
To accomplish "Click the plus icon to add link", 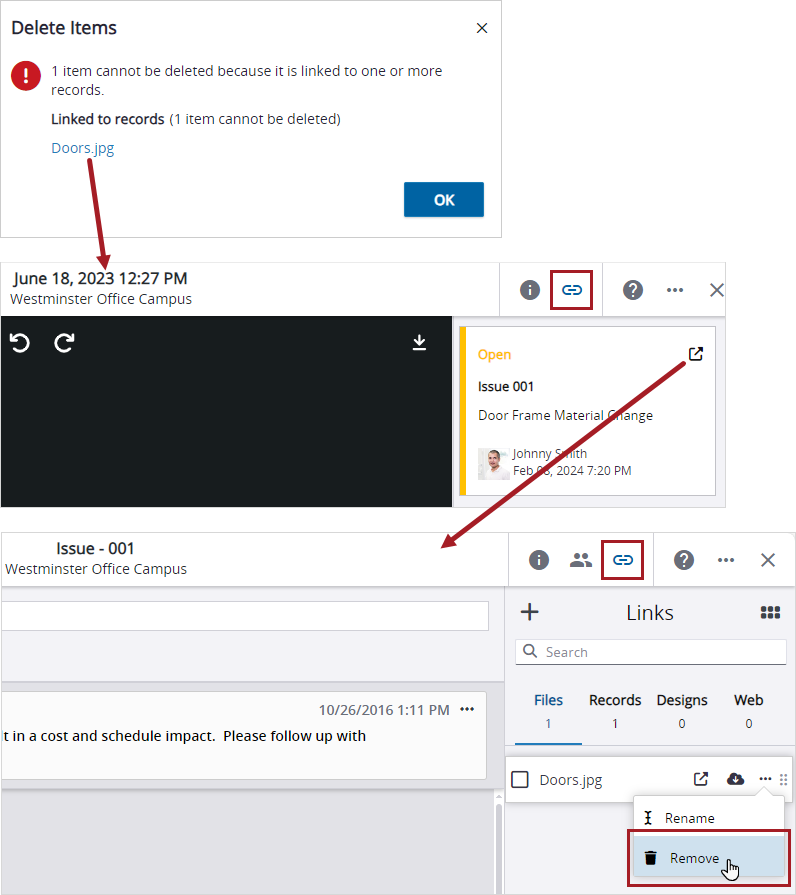I will (x=530, y=612).
